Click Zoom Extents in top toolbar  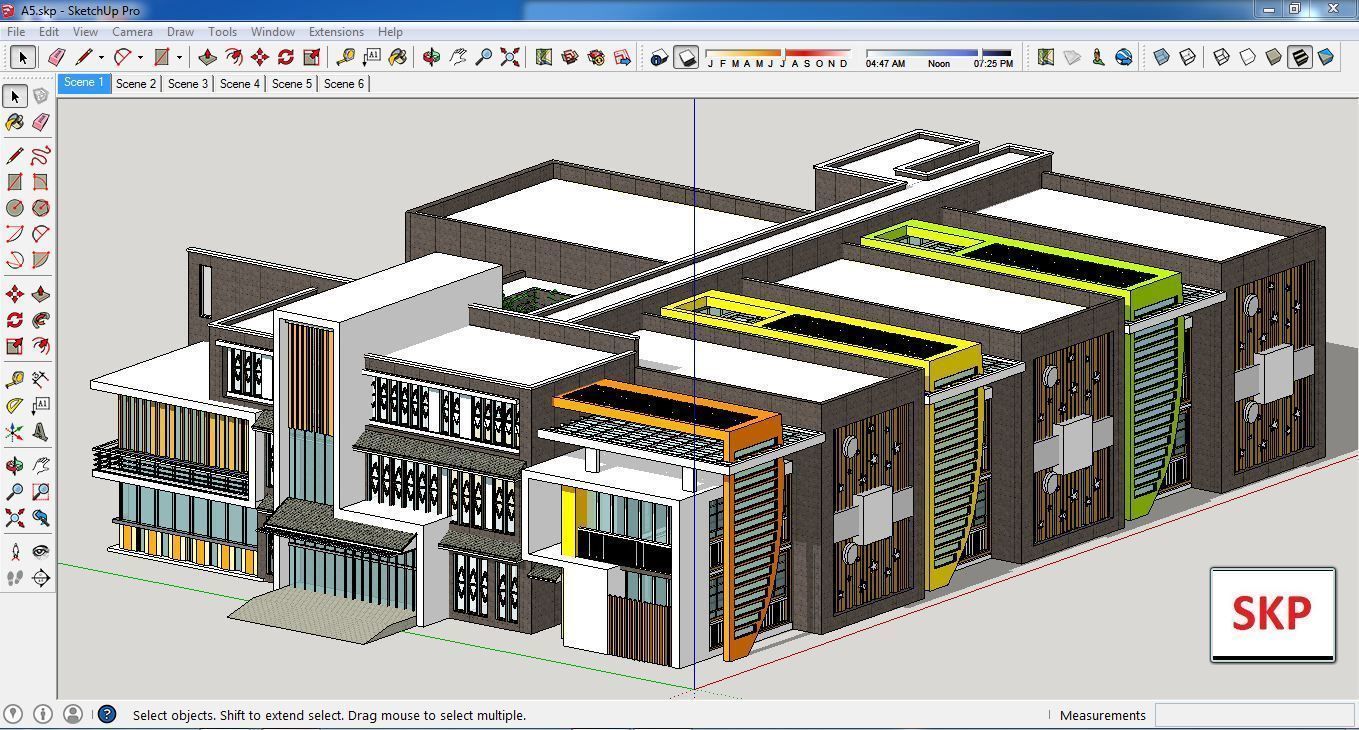point(509,57)
